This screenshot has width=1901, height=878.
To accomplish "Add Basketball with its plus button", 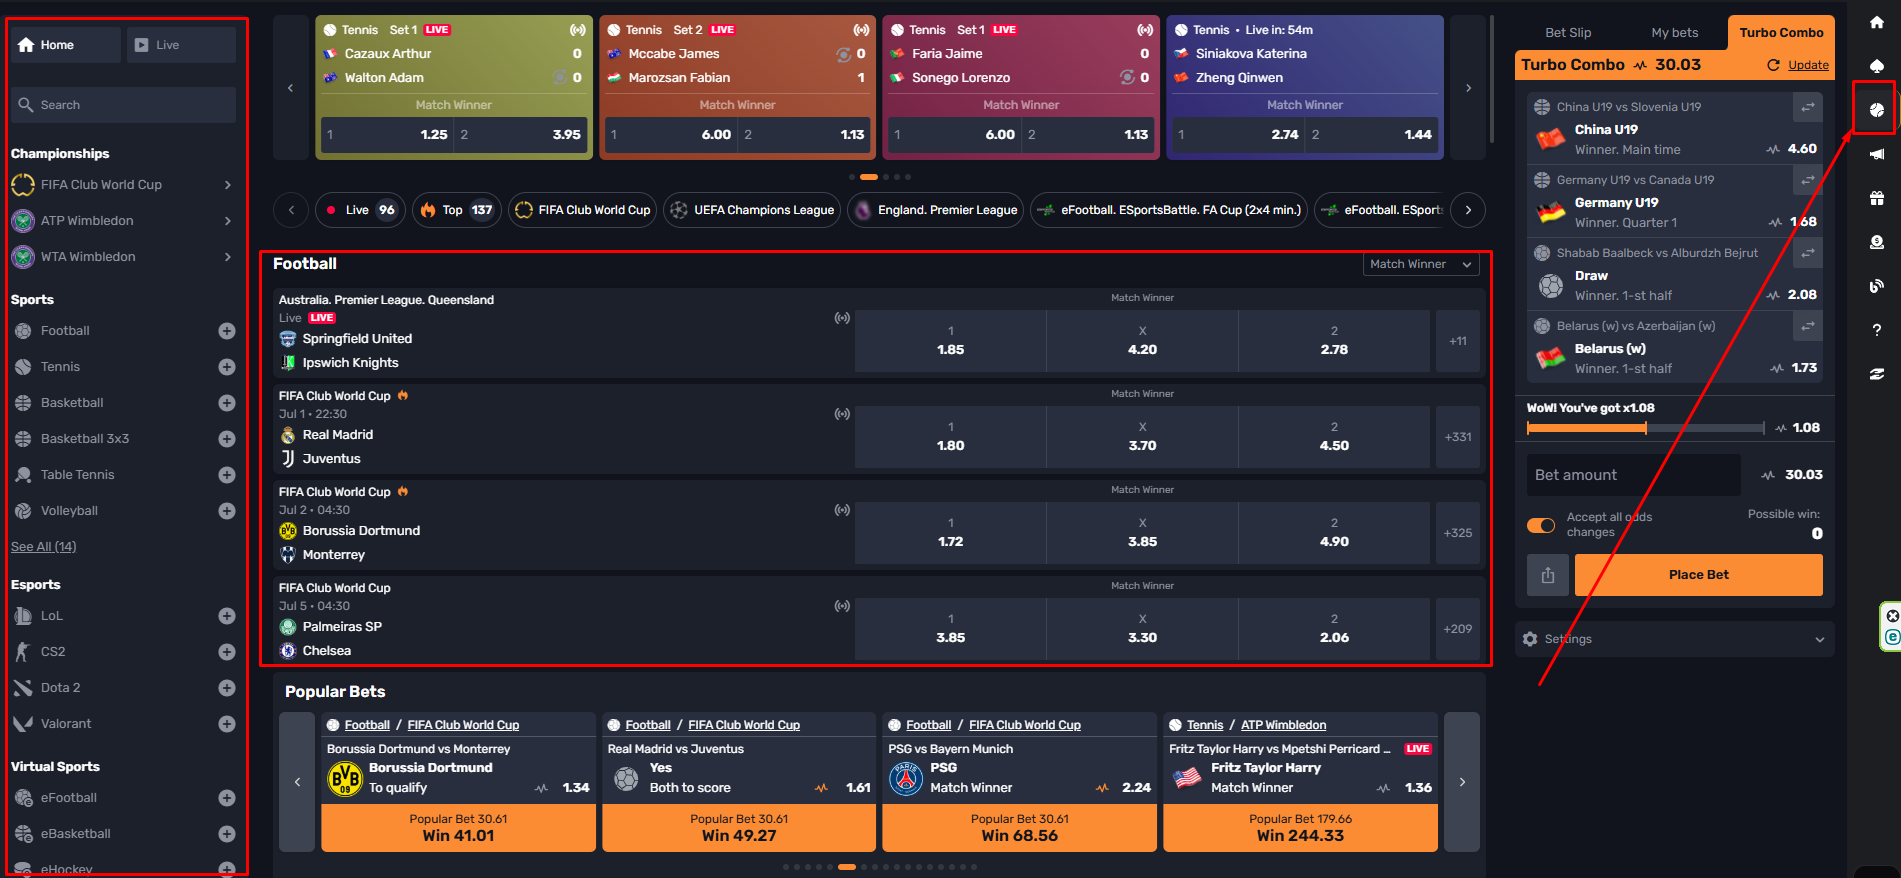I will 227,403.
